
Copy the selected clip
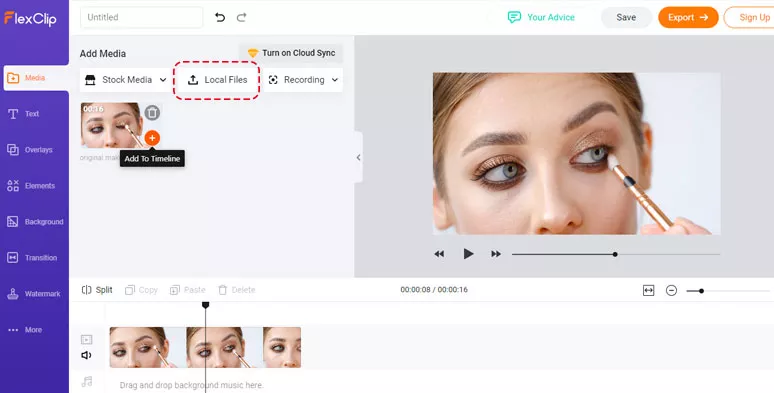pyautogui.click(x=141, y=290)
